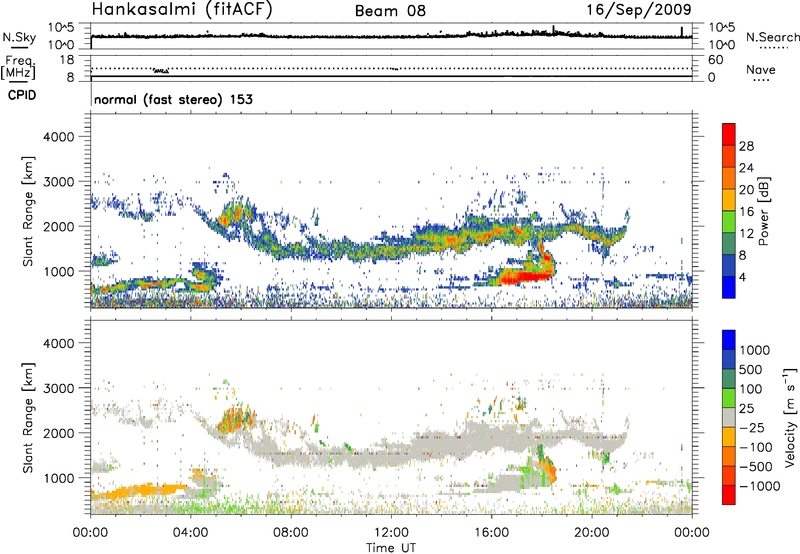Click the 'Nave' legend label
Viewport: 800px width, 554px height.
(x=761, y=69)
